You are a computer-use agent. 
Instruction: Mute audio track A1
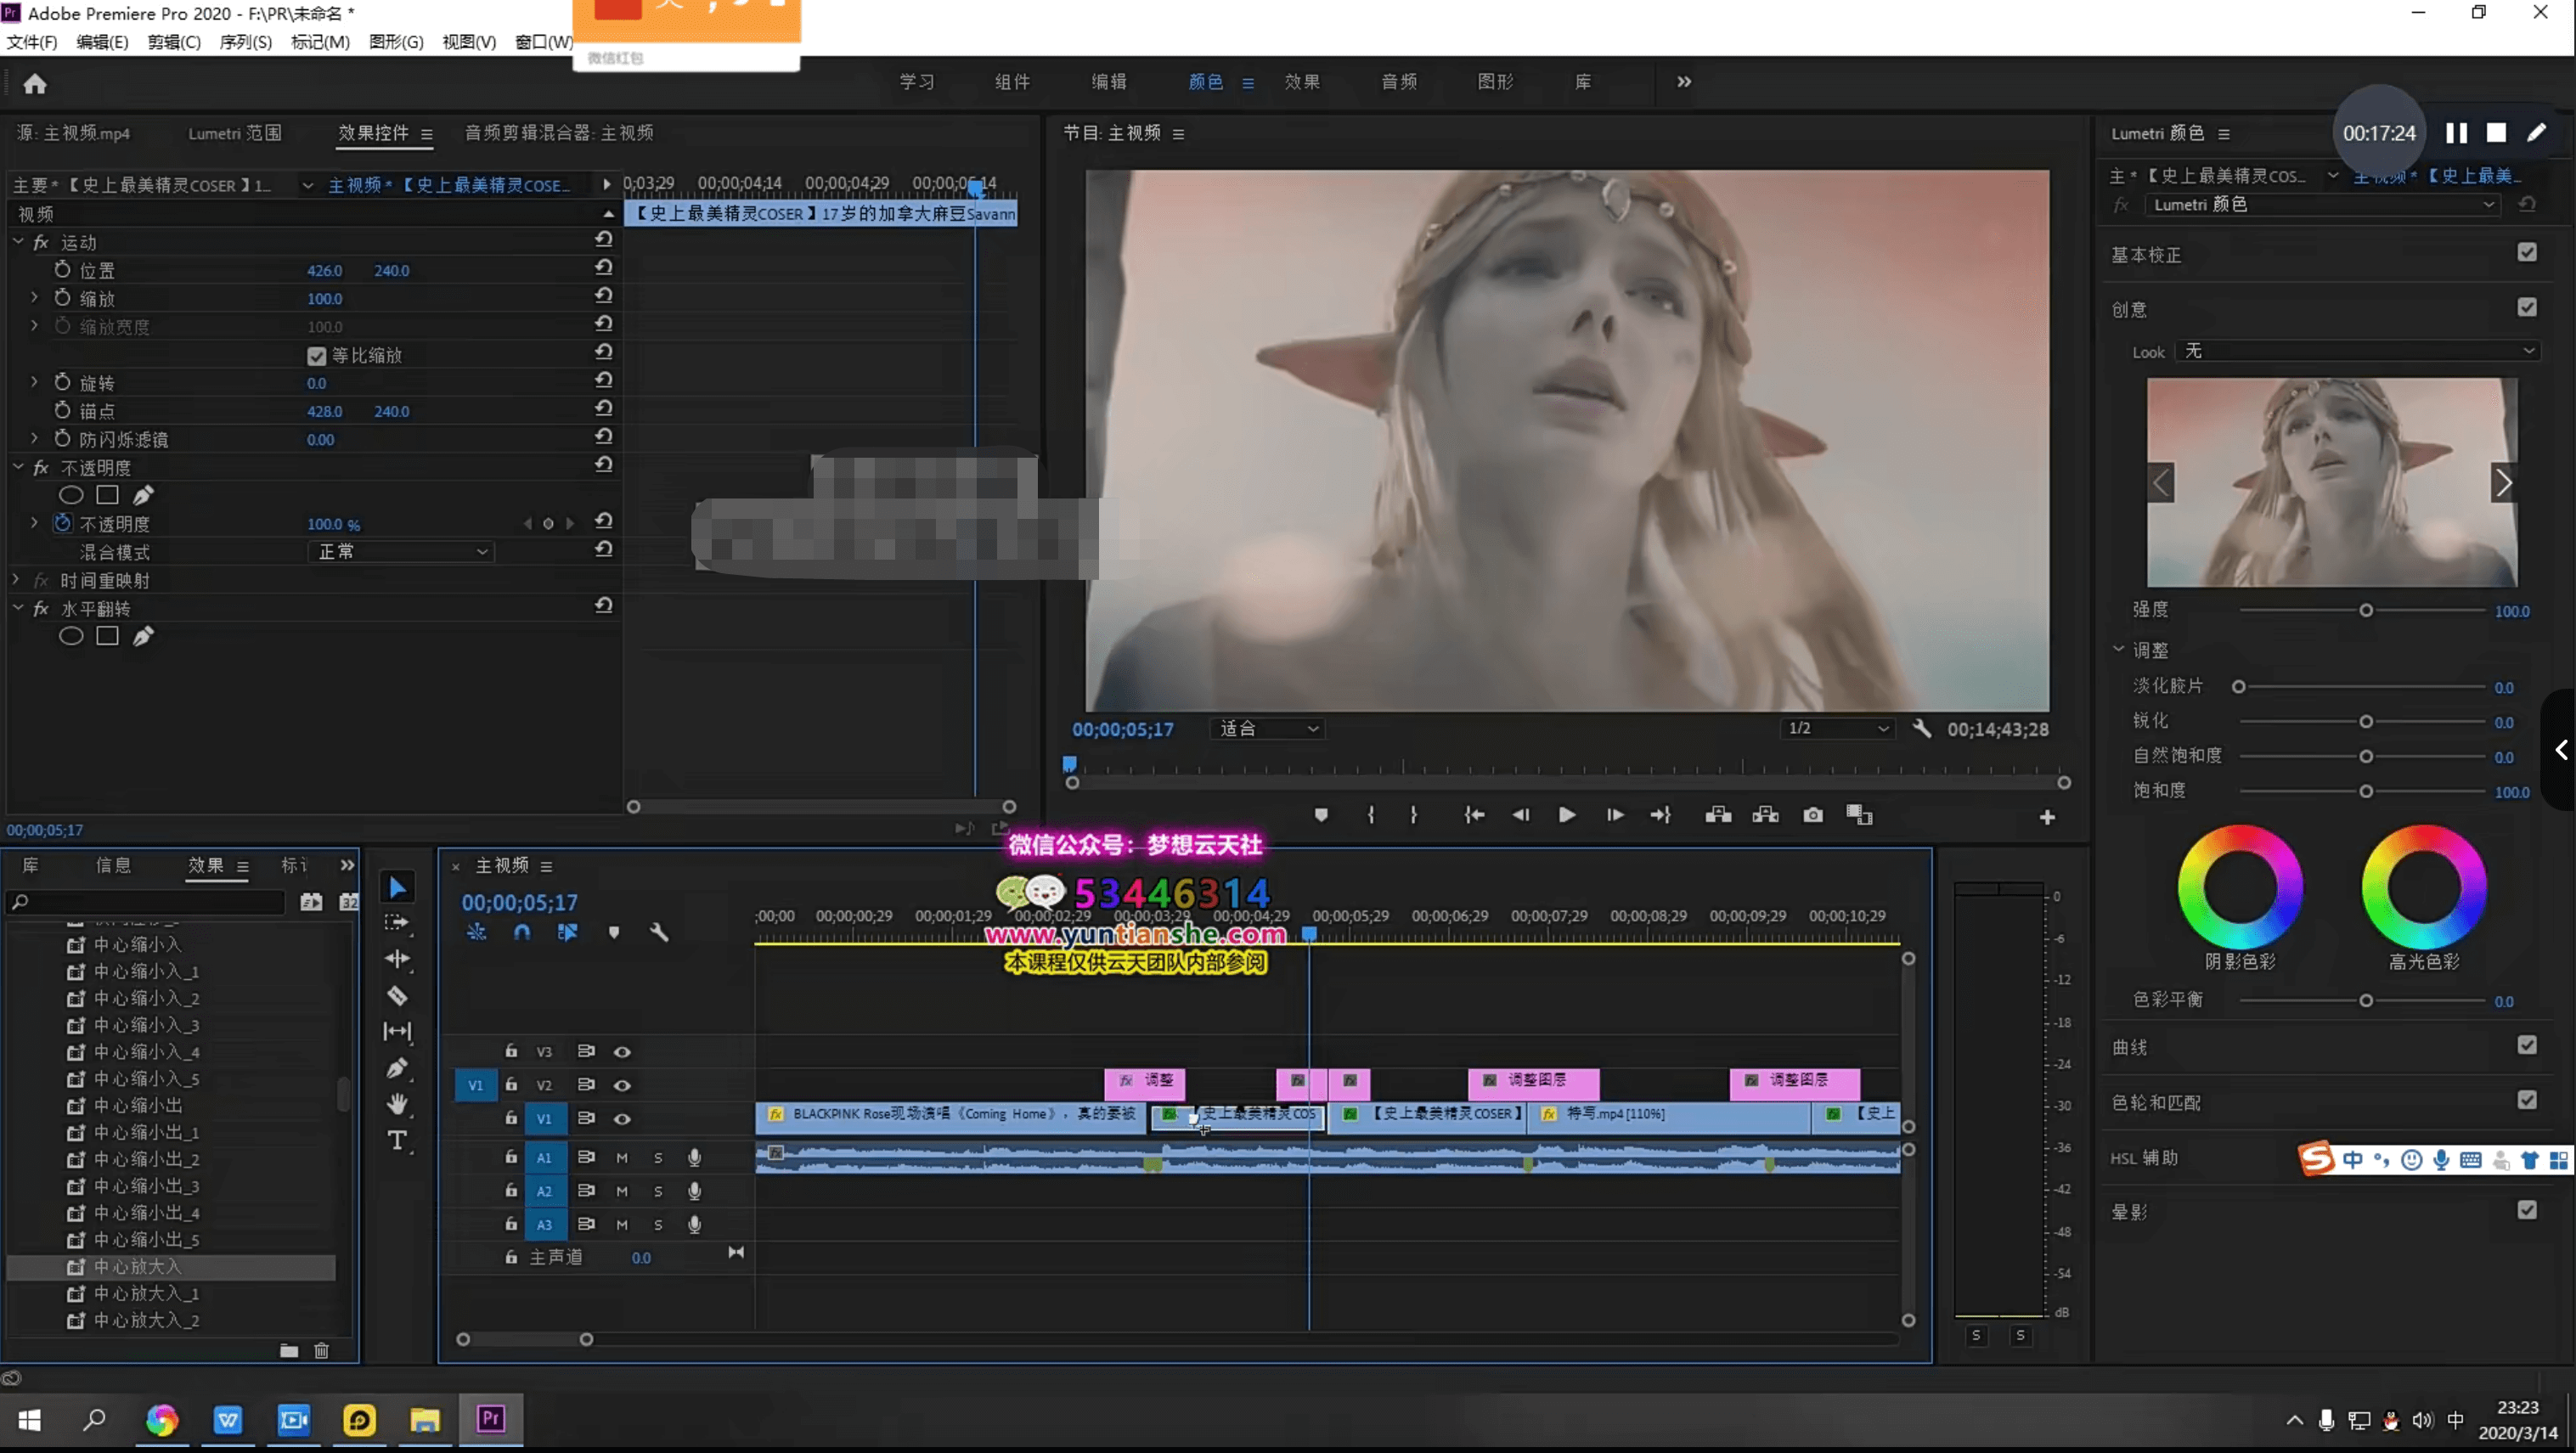pos(622,1158)
